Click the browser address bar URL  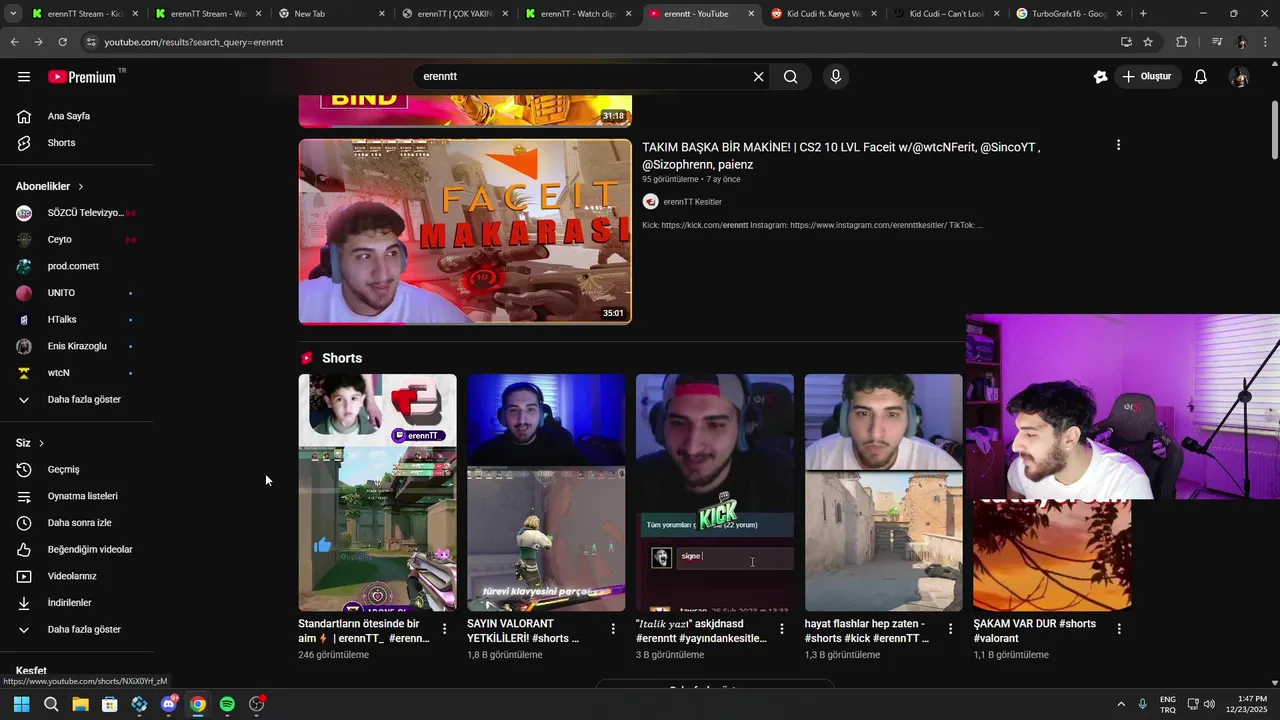[x=194, y=42]
